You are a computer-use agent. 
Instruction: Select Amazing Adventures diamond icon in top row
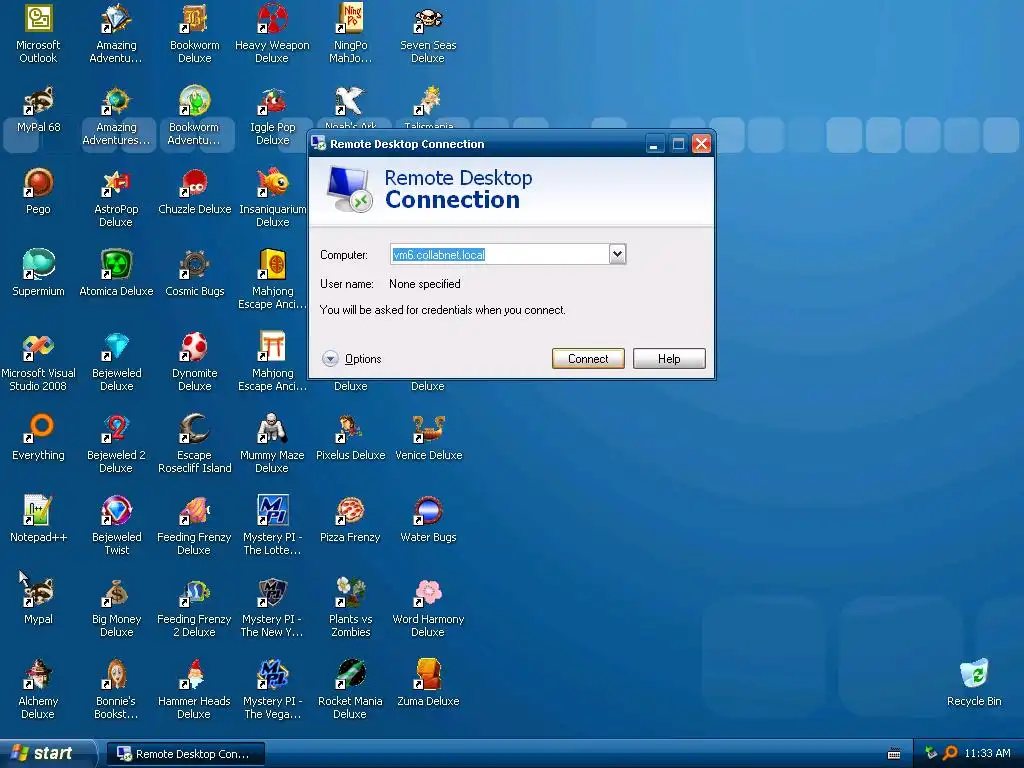[x=116, y=18]
